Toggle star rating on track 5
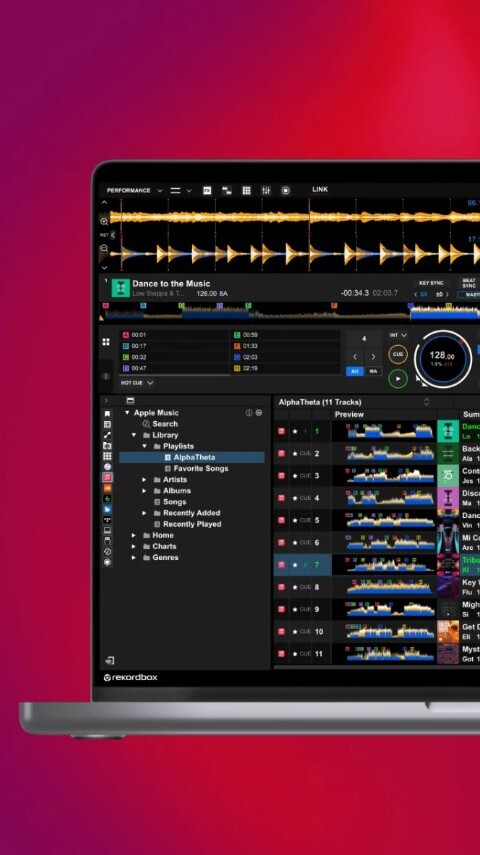The image size is (480, 855). (295, 520)
